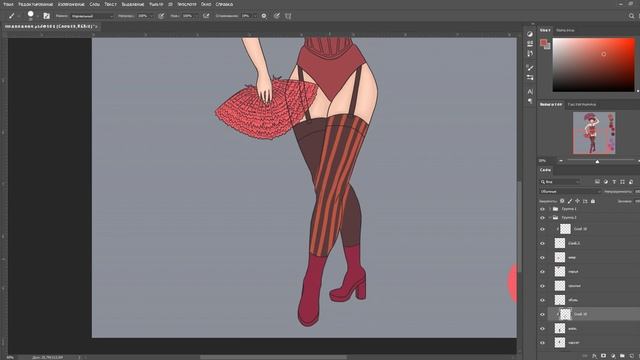Click the search magnifier icon
Screen dimensions: 640x360
pyautogui.click(x=631, y=16)
